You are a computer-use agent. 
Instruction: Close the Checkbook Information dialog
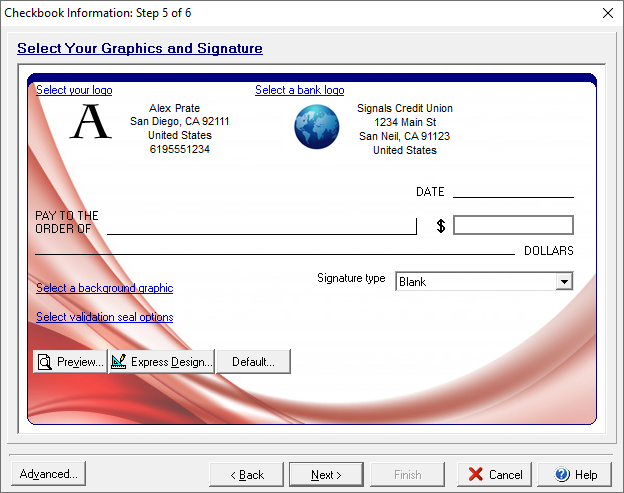(x=608, y=13)
